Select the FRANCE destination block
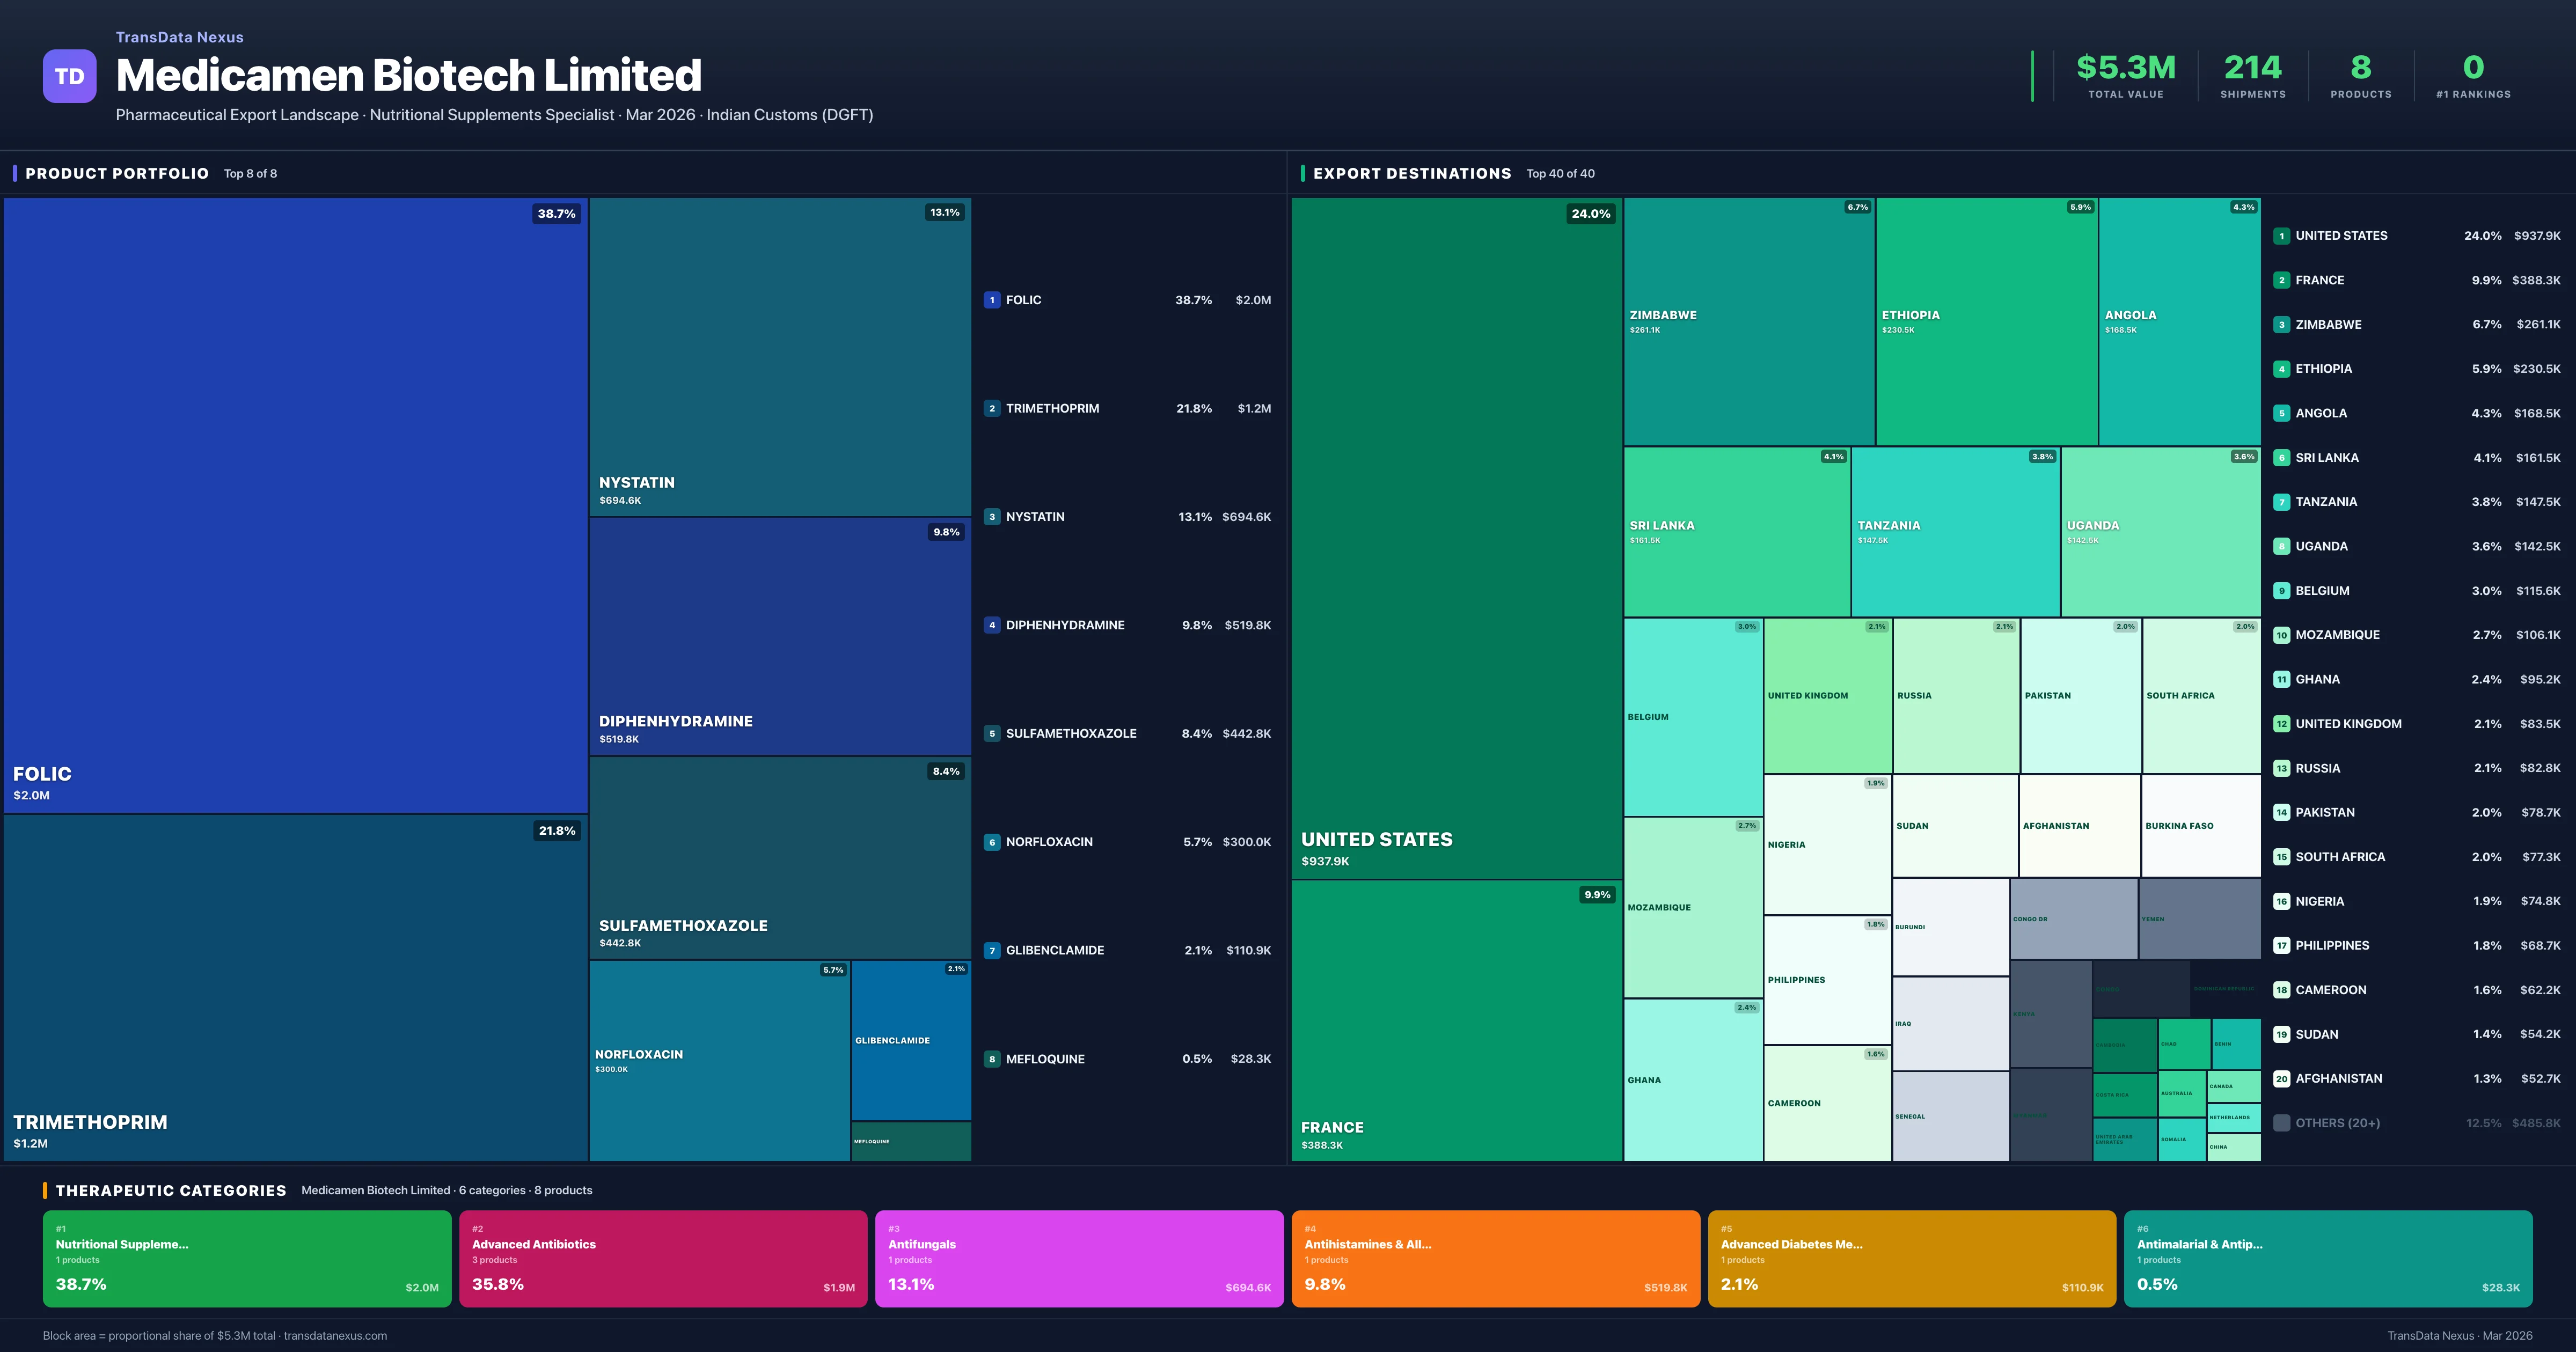This screenshot has height=1352, width=2576. click(x=1456, y=1020)
